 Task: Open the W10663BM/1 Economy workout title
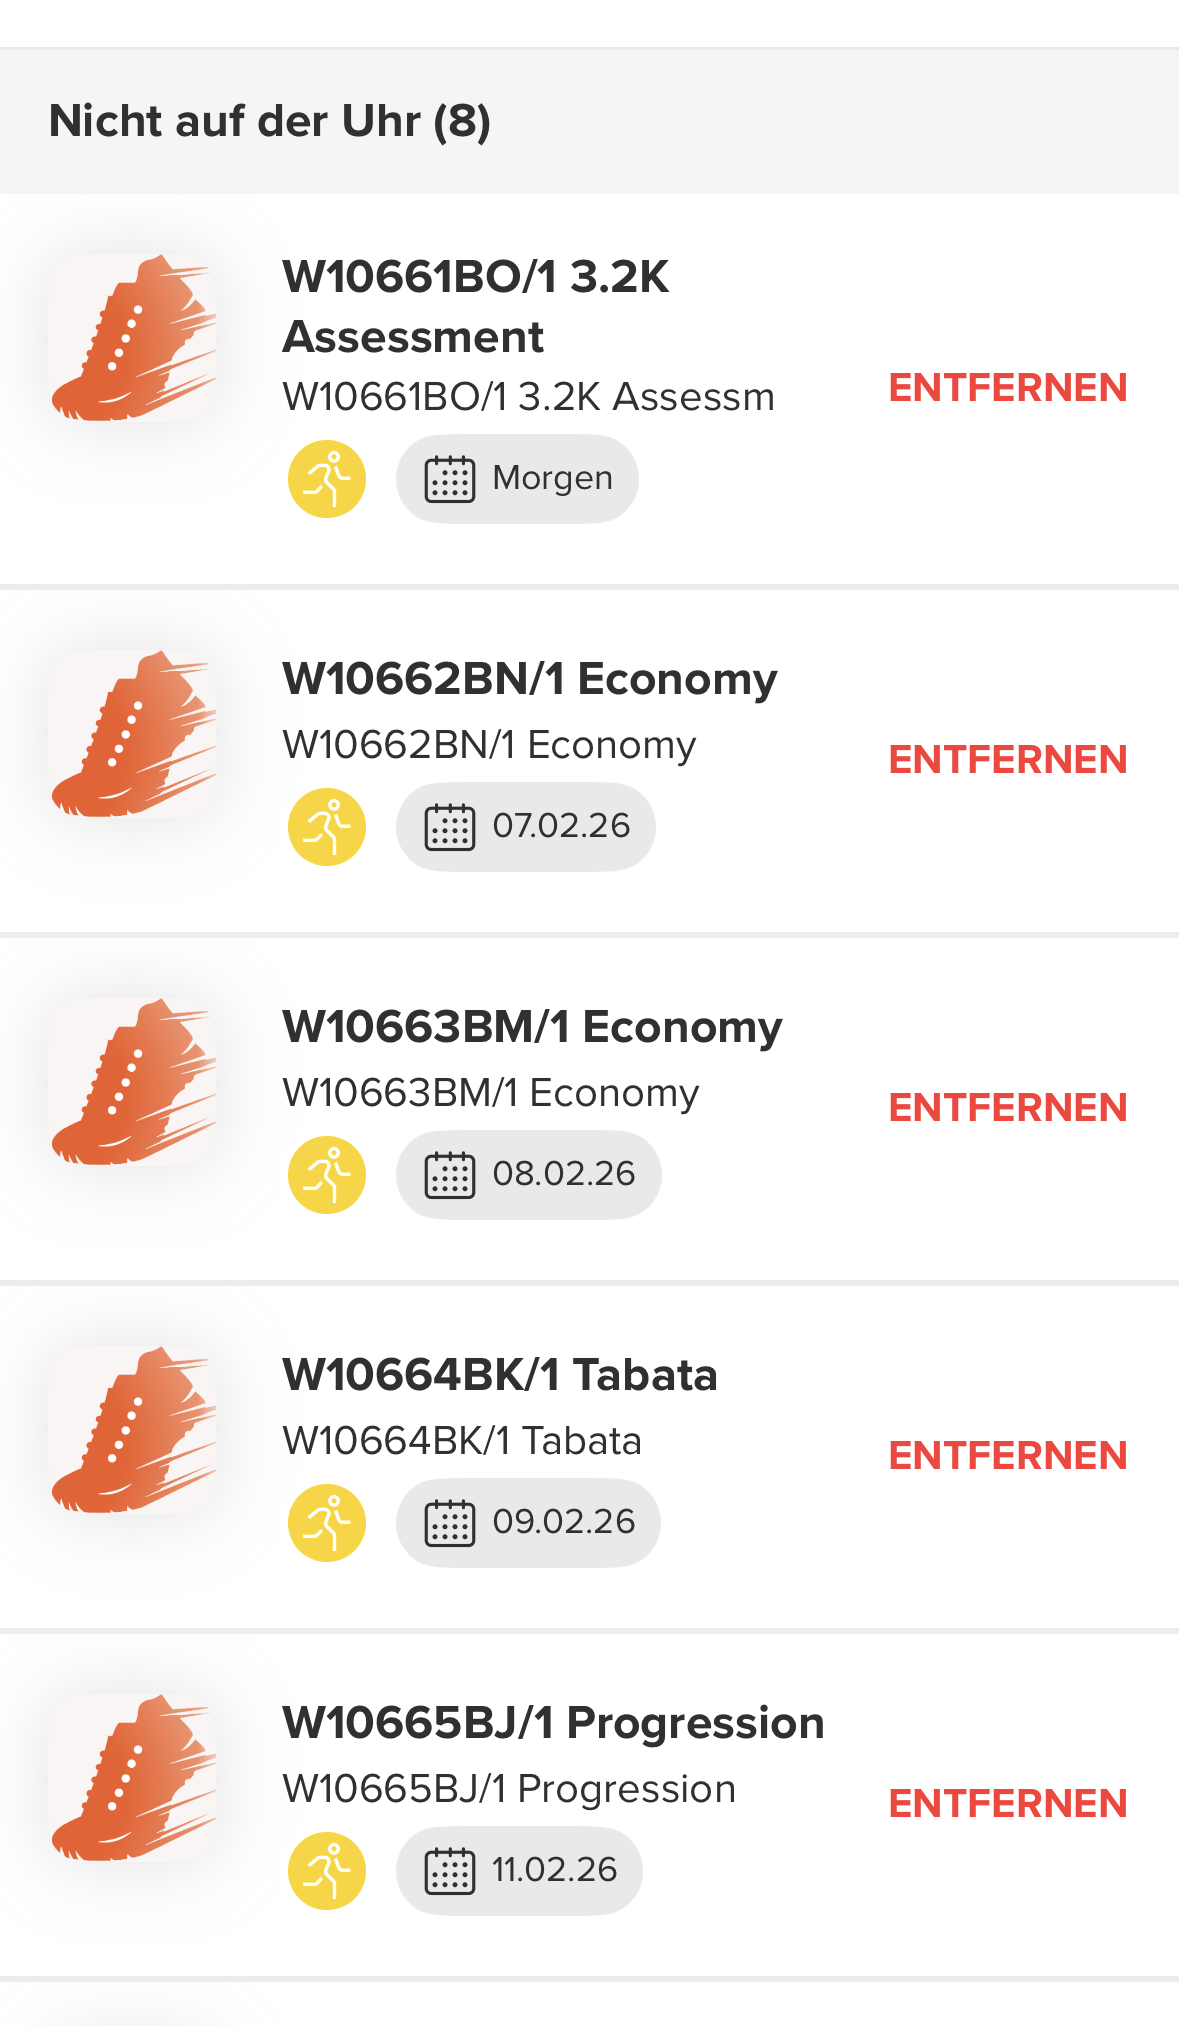click(x=532, y=1027)
